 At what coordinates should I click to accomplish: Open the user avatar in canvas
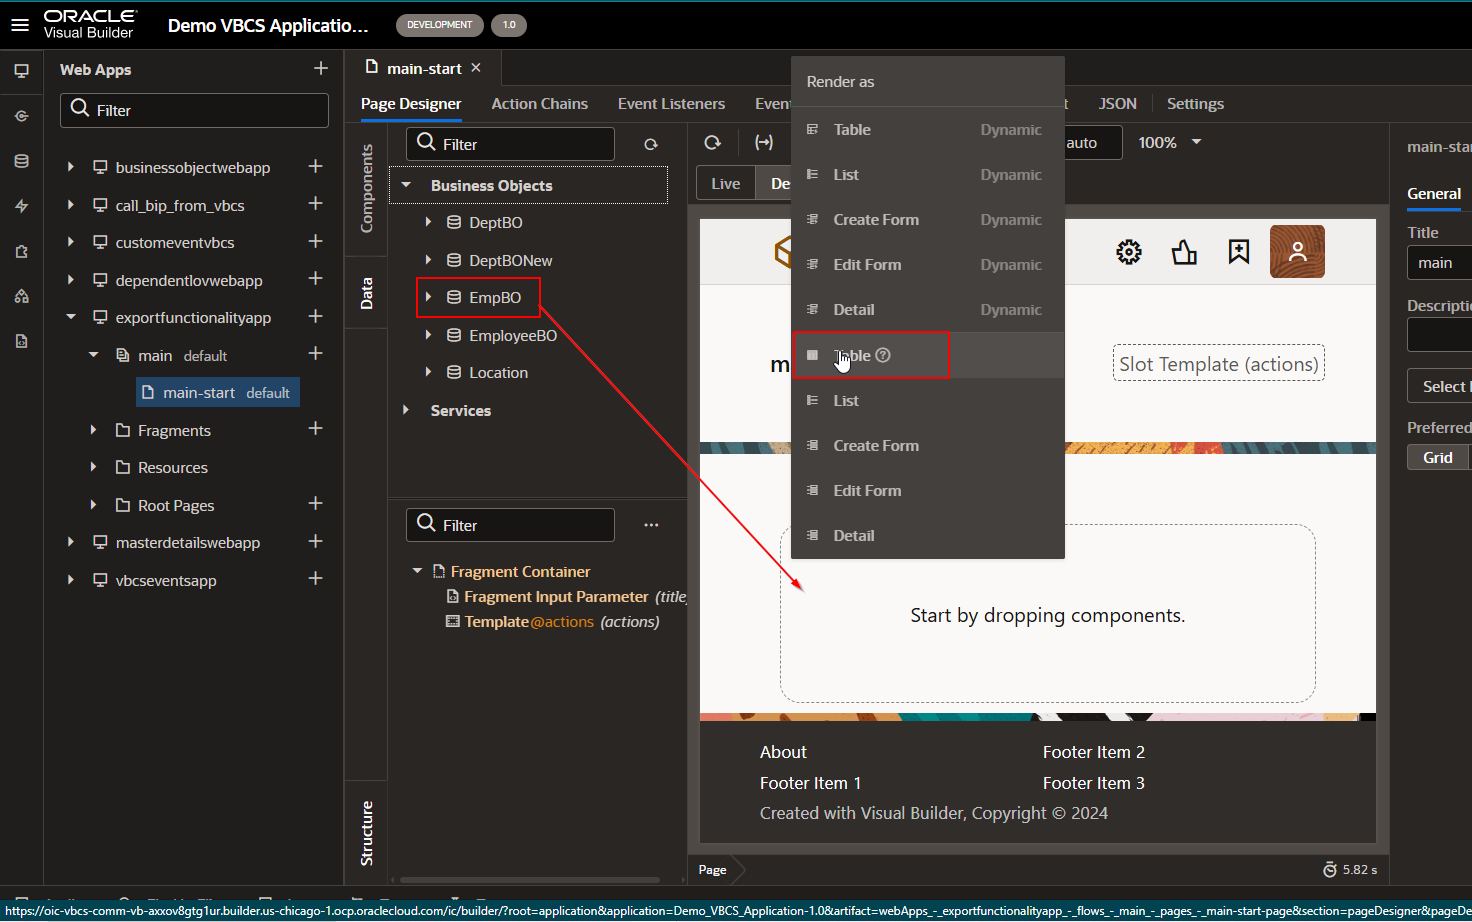pyautogui.click(x=1297, y=251)
